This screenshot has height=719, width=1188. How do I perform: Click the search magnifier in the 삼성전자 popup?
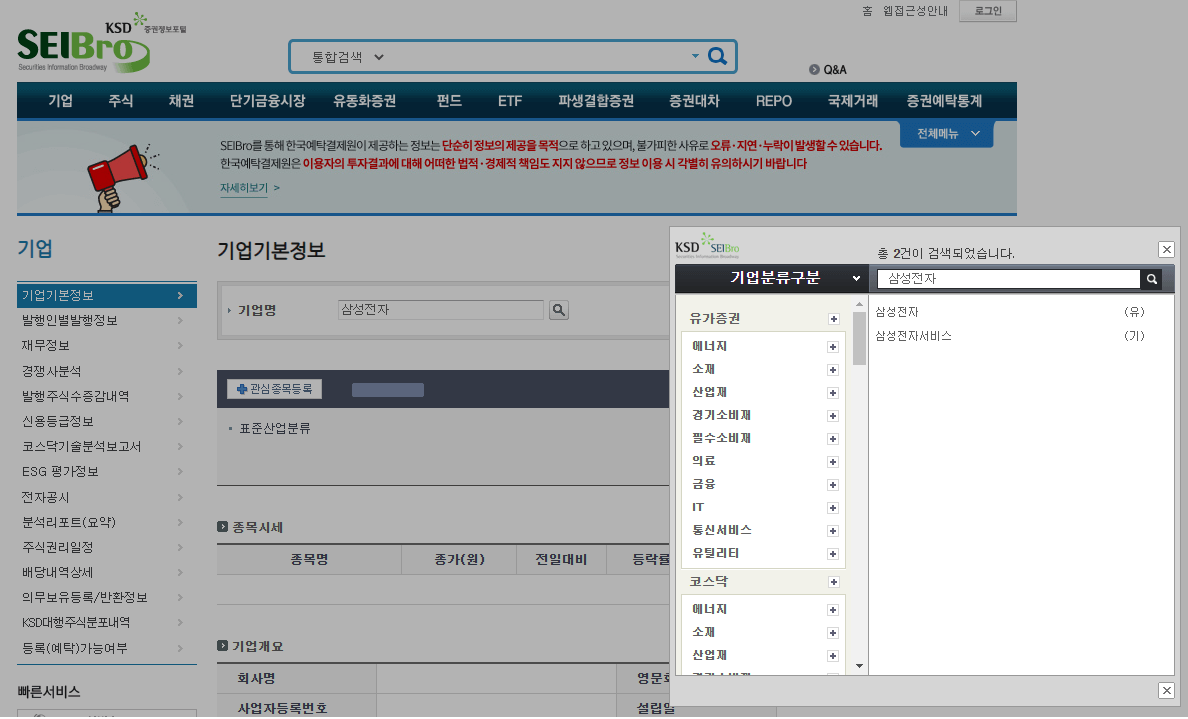[1153, 279]
